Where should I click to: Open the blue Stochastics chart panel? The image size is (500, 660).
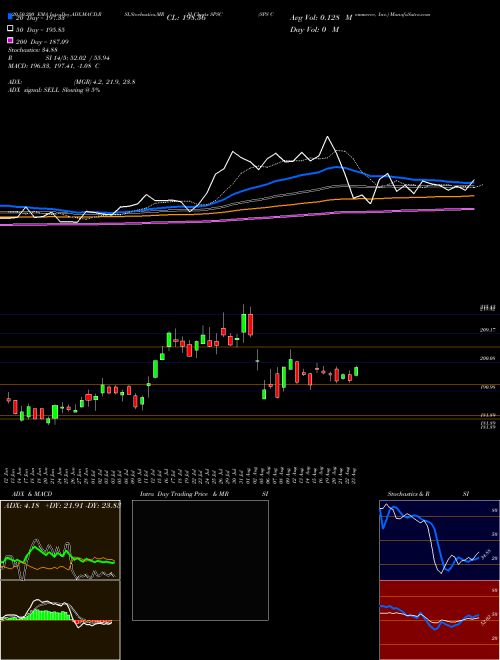coord(439,540)
